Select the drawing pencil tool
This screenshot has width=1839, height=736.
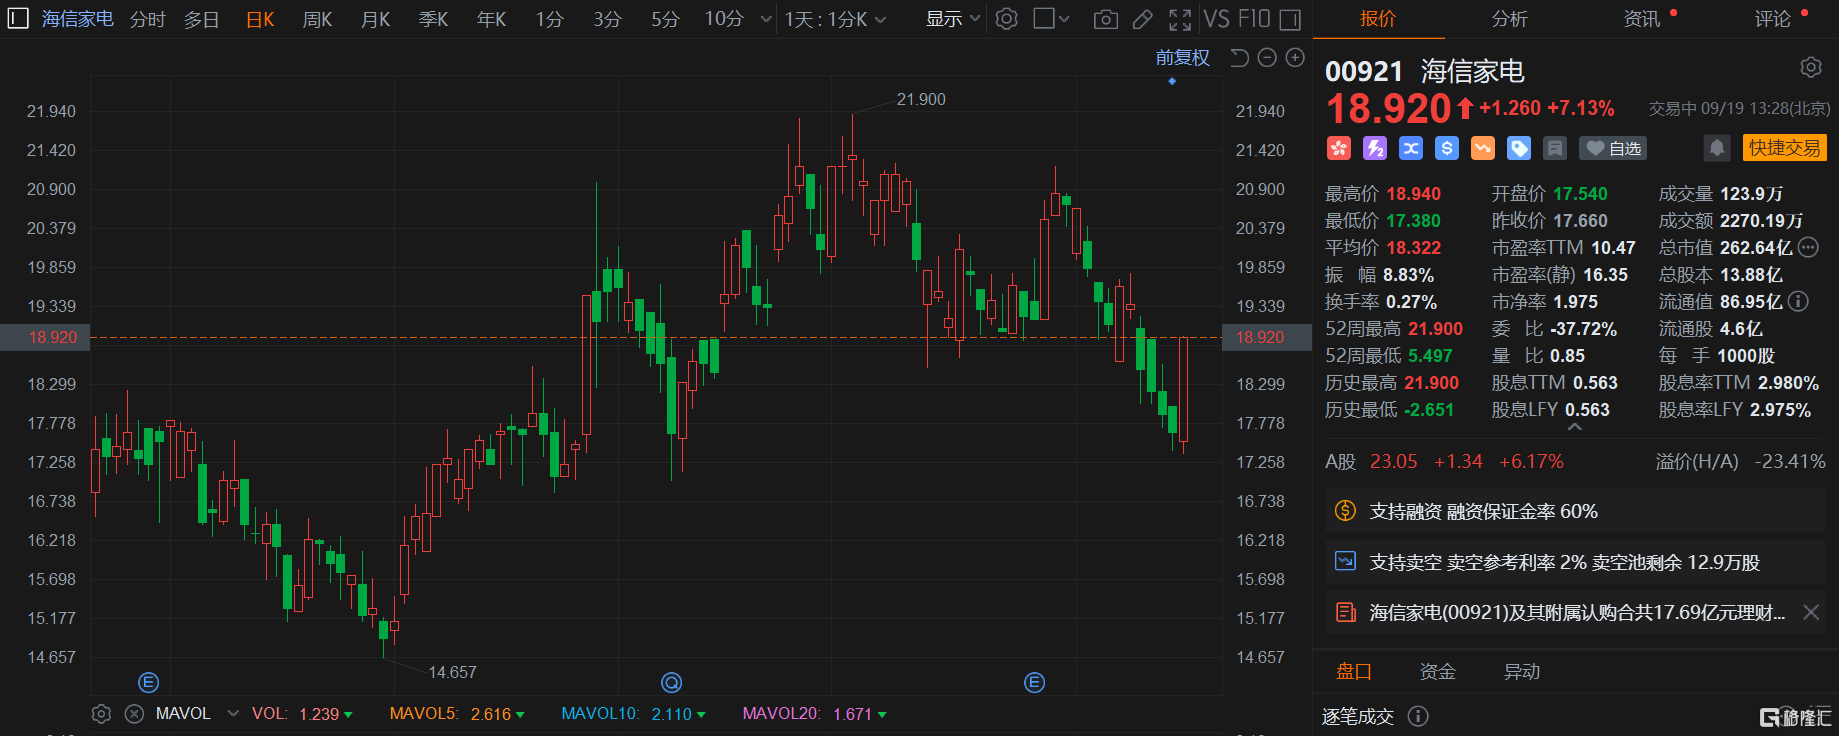coord(1142,19)
